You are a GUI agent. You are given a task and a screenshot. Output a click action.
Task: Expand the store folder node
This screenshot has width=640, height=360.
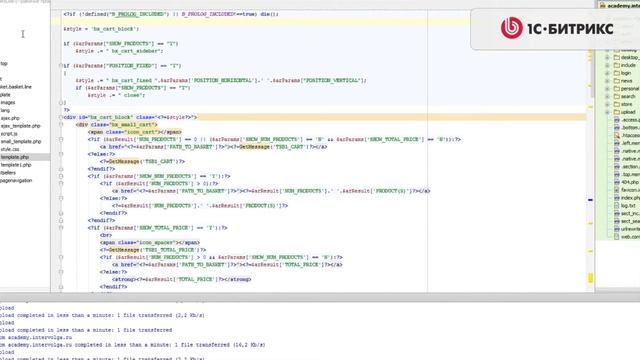tap(607, 104)
